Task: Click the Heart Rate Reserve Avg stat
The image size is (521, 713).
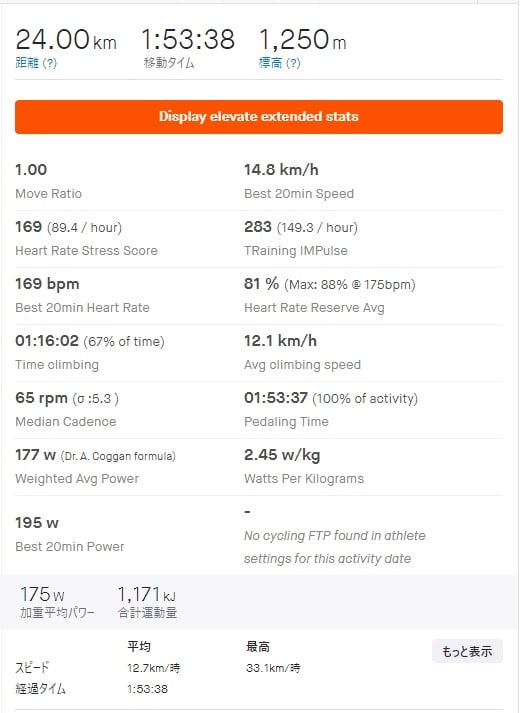Action: [x=330, y=296]
